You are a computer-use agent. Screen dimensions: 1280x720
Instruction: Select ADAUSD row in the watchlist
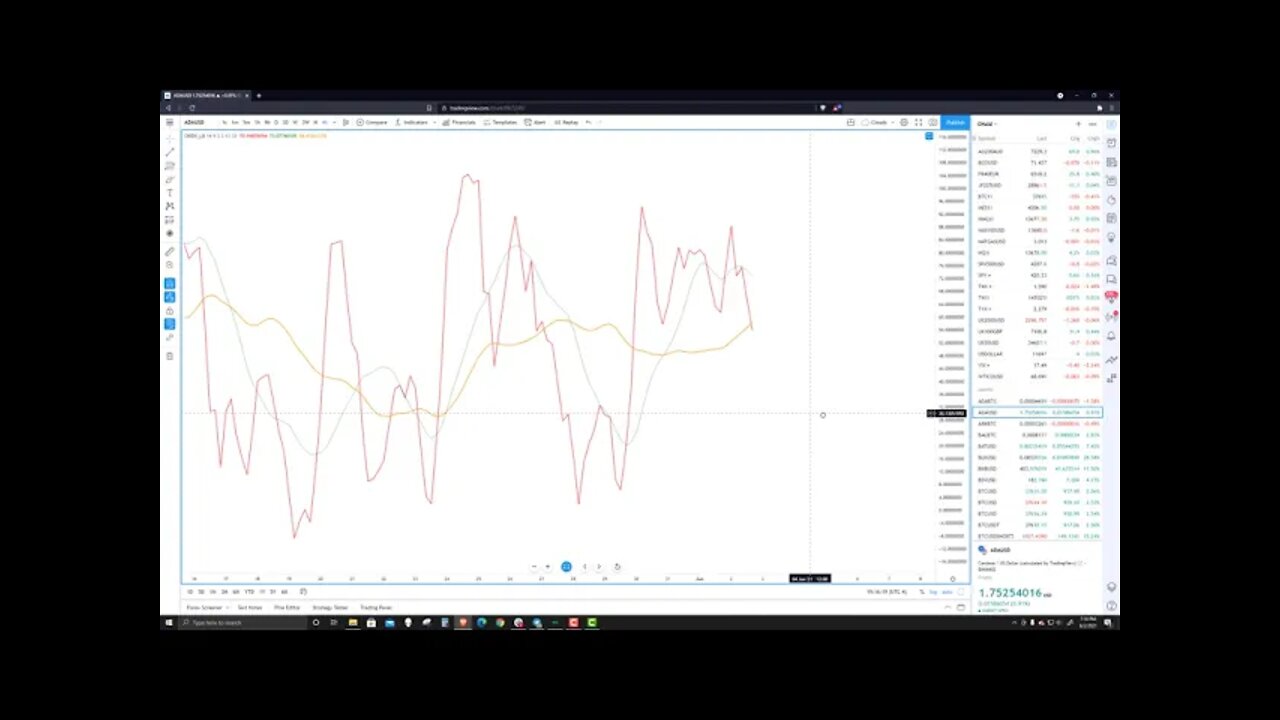pos(1038,412)
